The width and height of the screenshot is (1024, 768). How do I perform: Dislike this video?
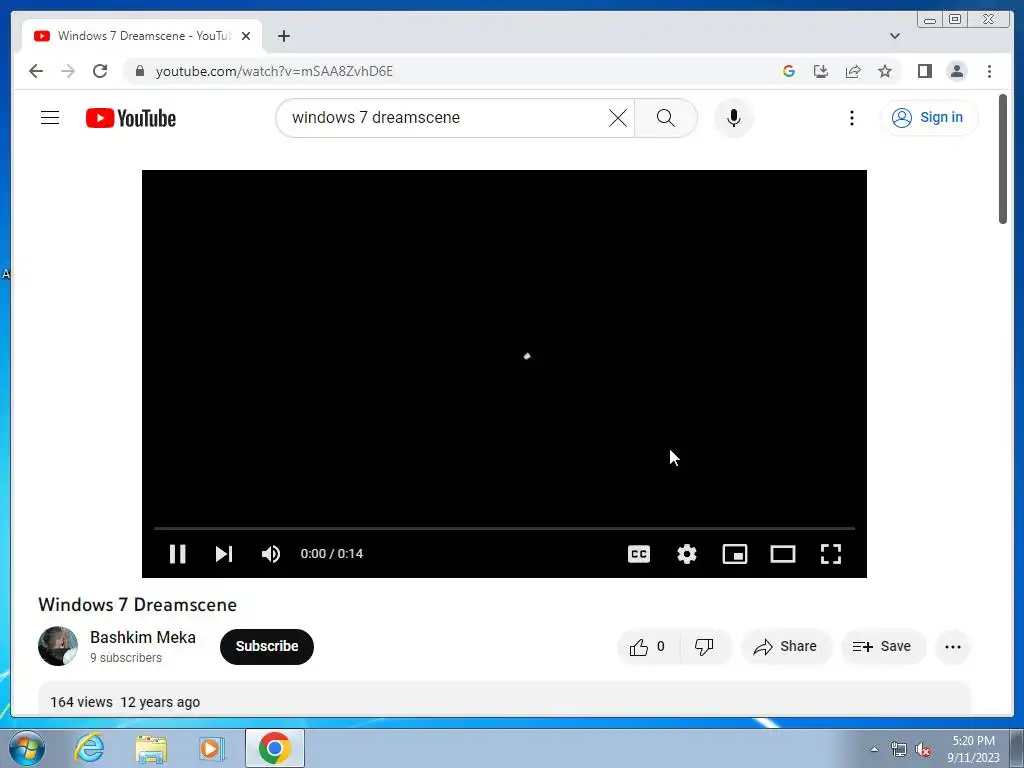[704, 647]
